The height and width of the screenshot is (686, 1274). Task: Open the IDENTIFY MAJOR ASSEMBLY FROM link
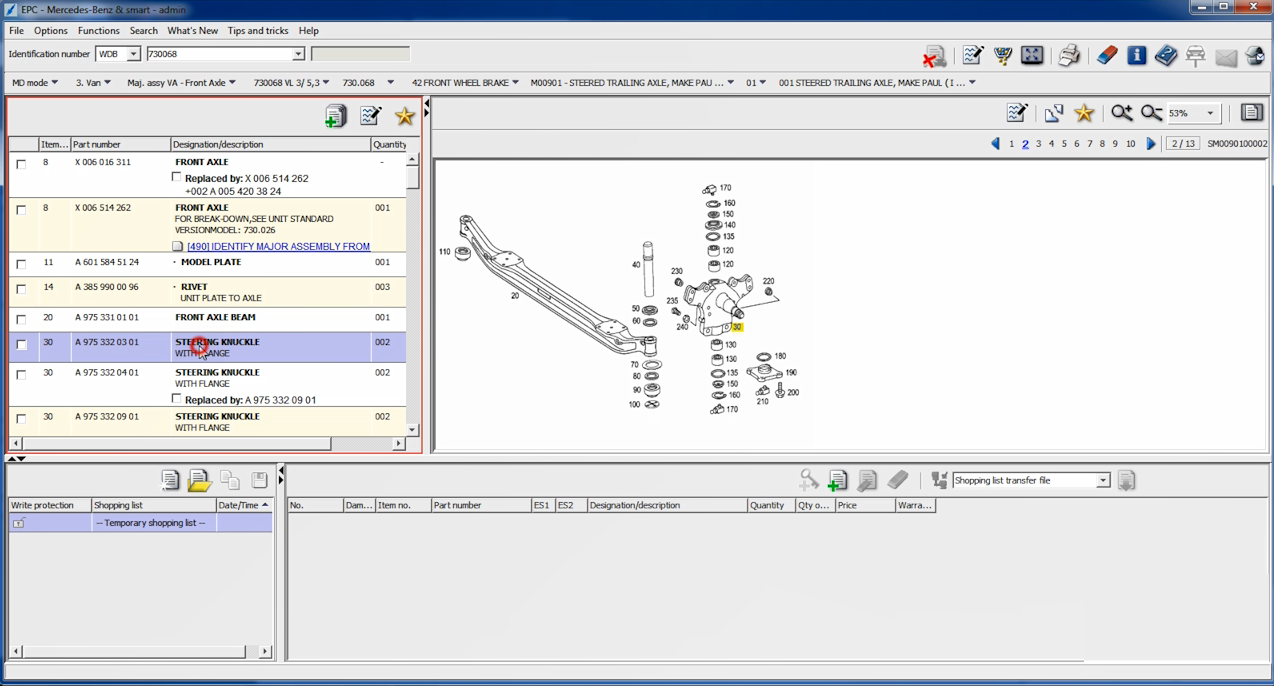(278, 246)
